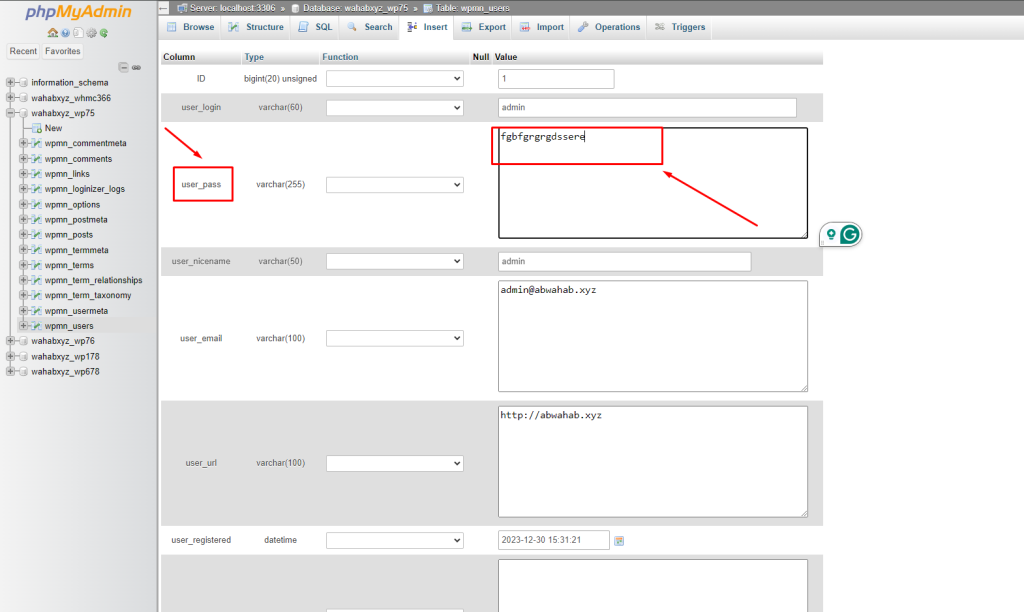The height and width of the screenshot is (612, 1024).
Task: Expand the wahabxyz_wp76 database node
Action: [10, 341]
